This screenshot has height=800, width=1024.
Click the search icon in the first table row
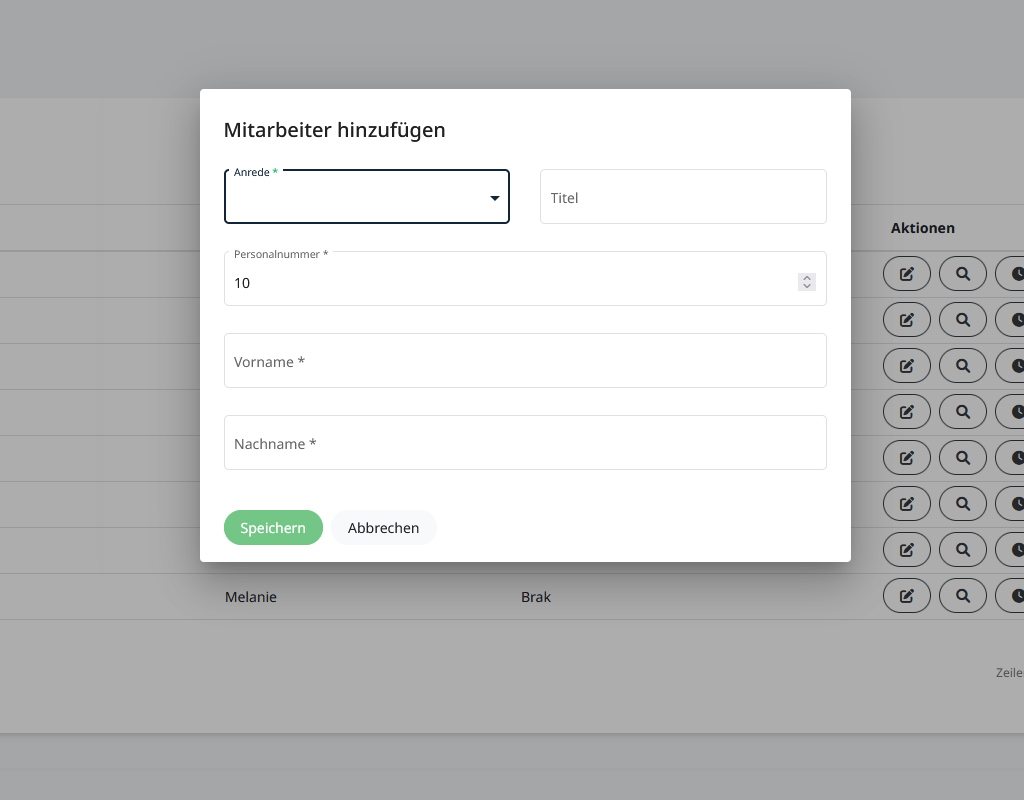[x=962, y=274]
